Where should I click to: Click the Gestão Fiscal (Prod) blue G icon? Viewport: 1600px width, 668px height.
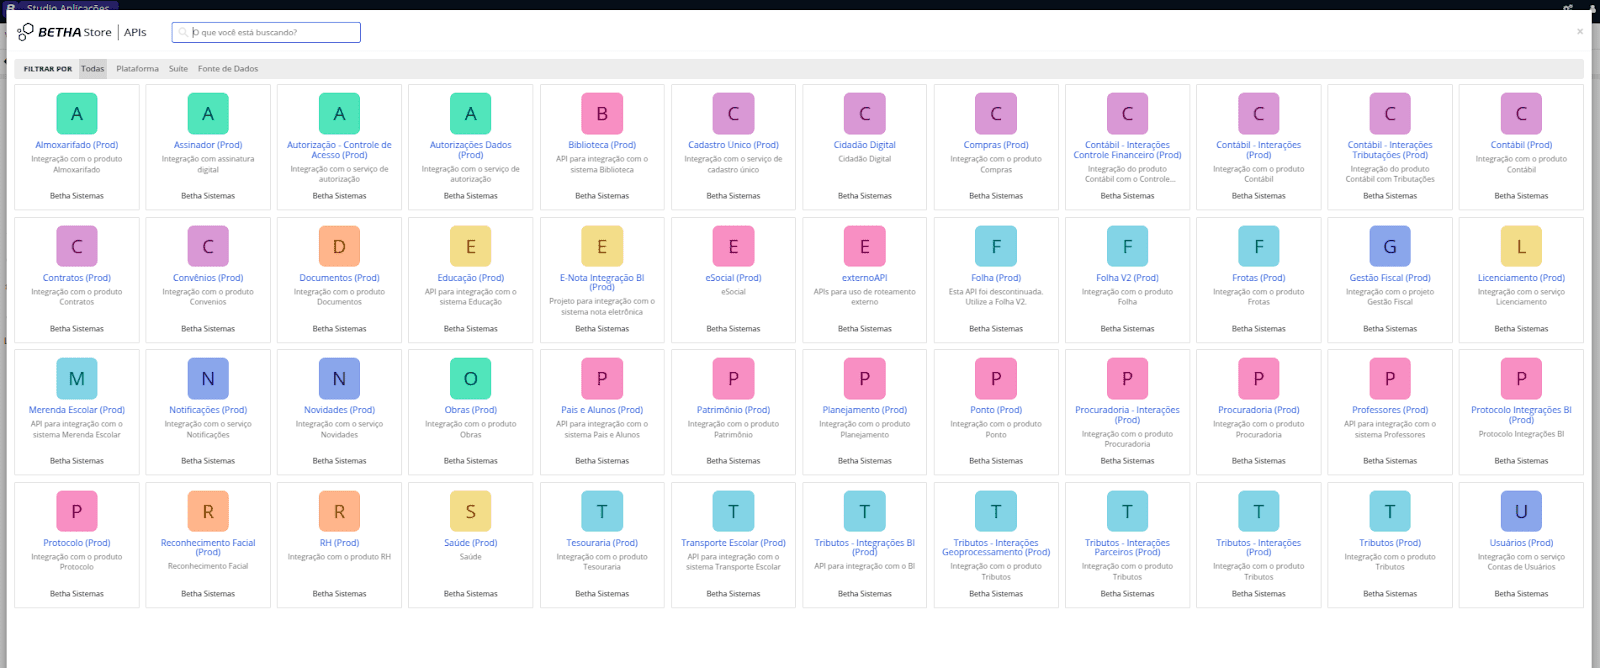[1389, 247]
